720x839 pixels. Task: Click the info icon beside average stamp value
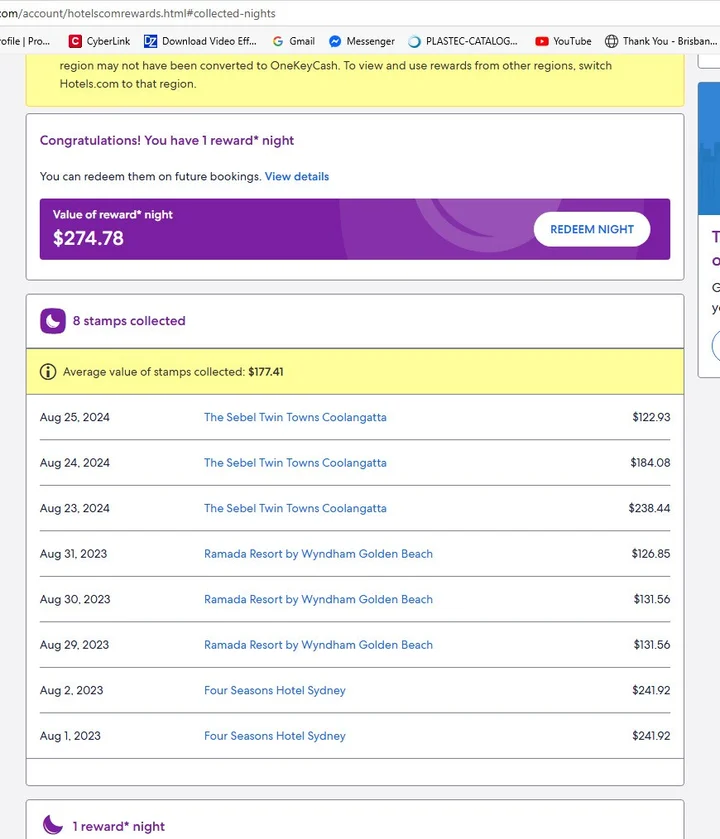[x=48, y=371]
